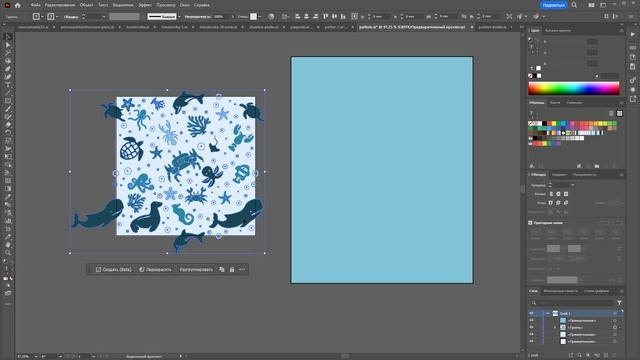Select the Paintbrush tool
Viewport: 640px width, 360px height.
(8, 109)
